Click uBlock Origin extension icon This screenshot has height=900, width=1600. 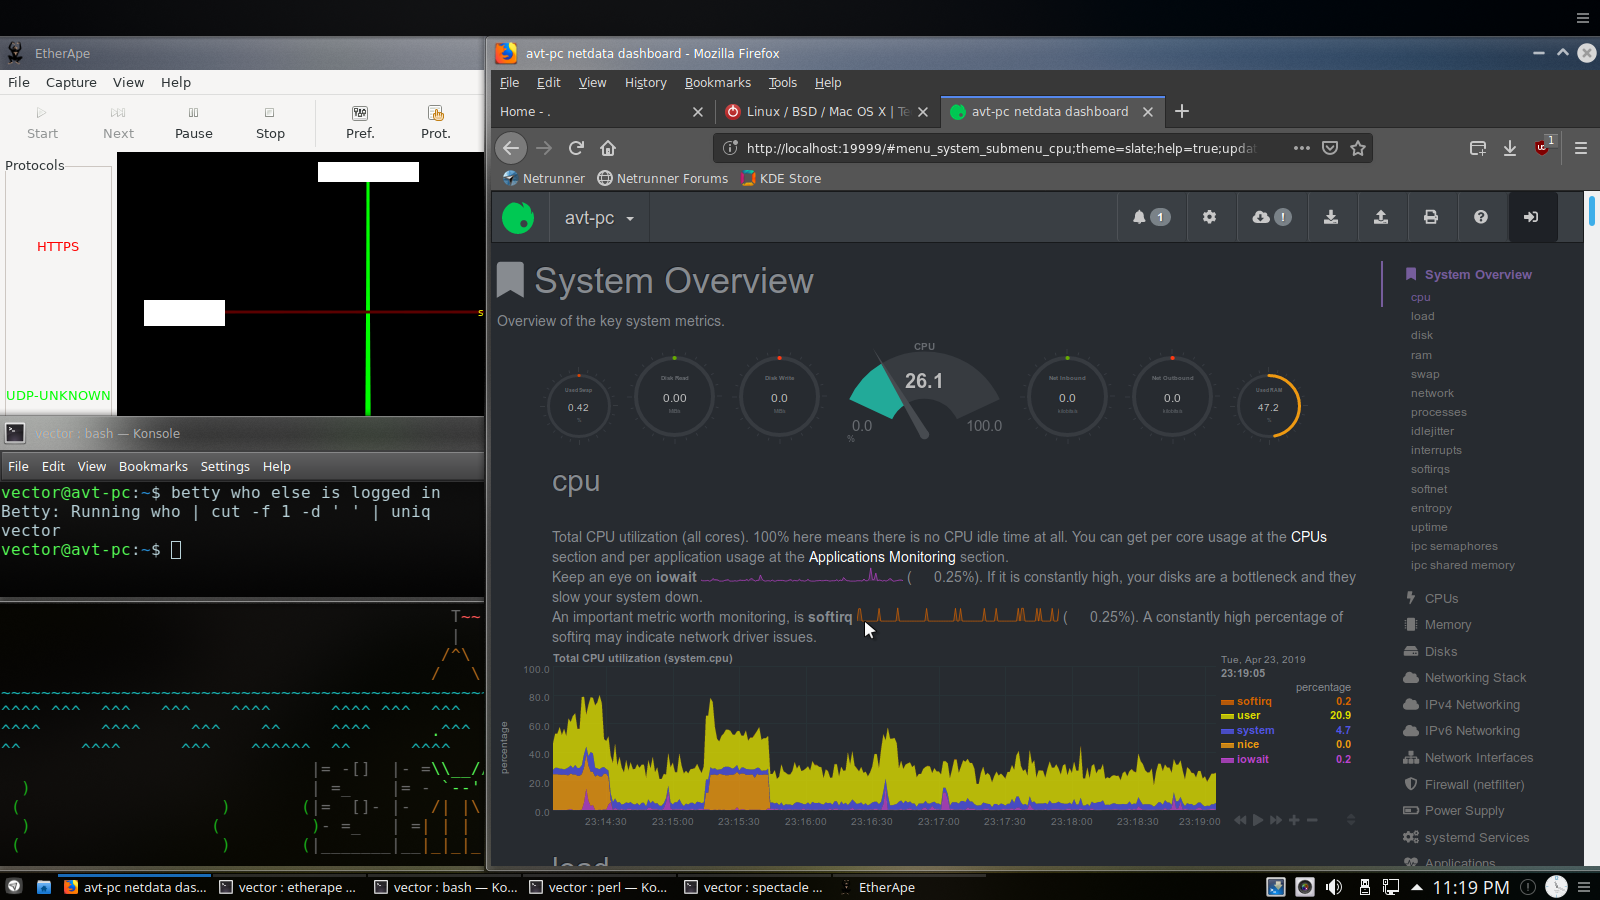(x=1543, y=146)
